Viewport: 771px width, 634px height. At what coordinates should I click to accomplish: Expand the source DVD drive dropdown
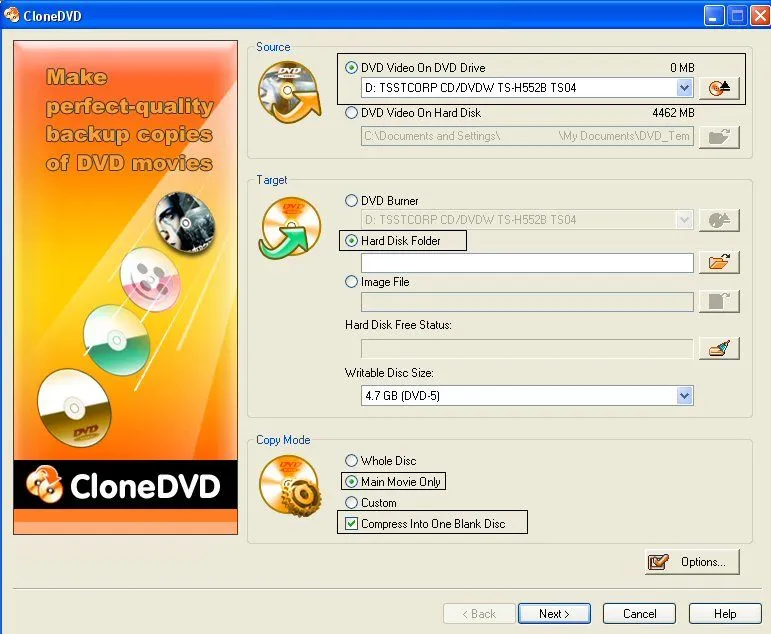pos(684,88)
